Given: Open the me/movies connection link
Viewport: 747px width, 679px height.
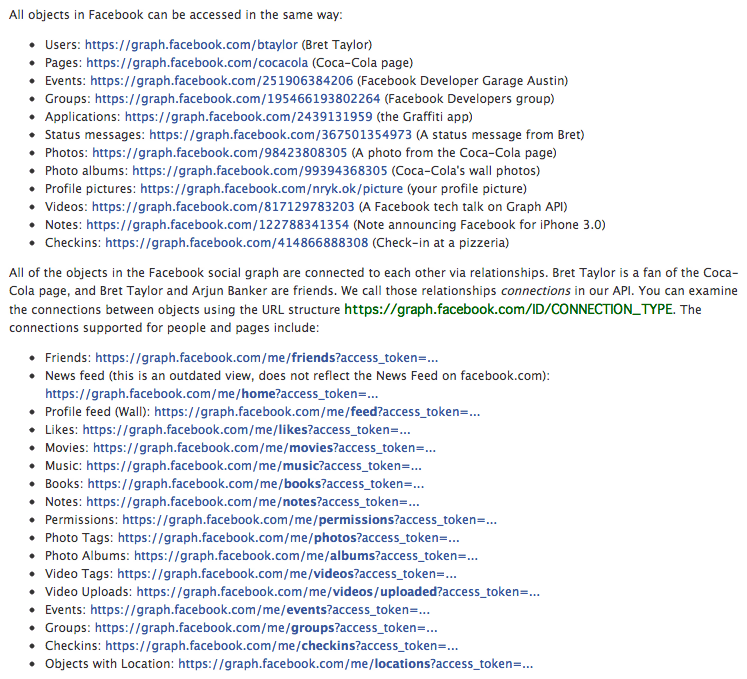Looking at the screenshot, I should 264,448.
